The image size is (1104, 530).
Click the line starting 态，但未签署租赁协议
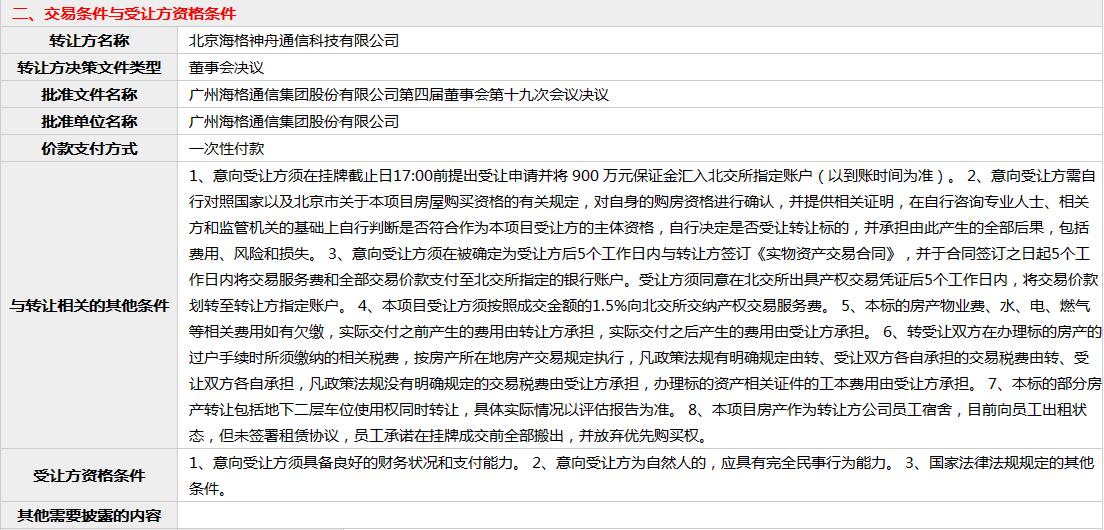coord(447,436)
